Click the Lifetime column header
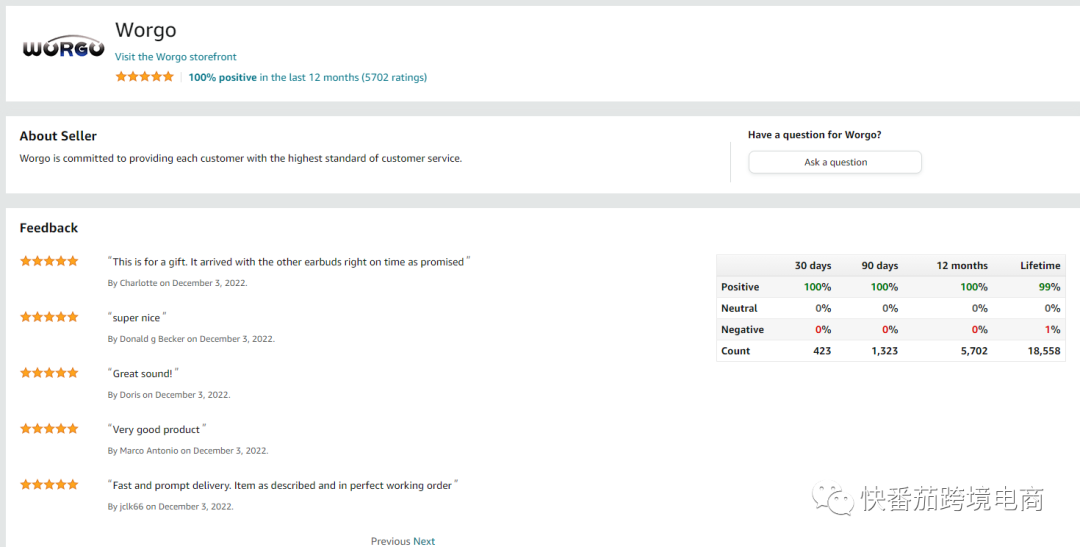Image resolution: width=1080 pixels, height=547 pixels. [1040, 266]
